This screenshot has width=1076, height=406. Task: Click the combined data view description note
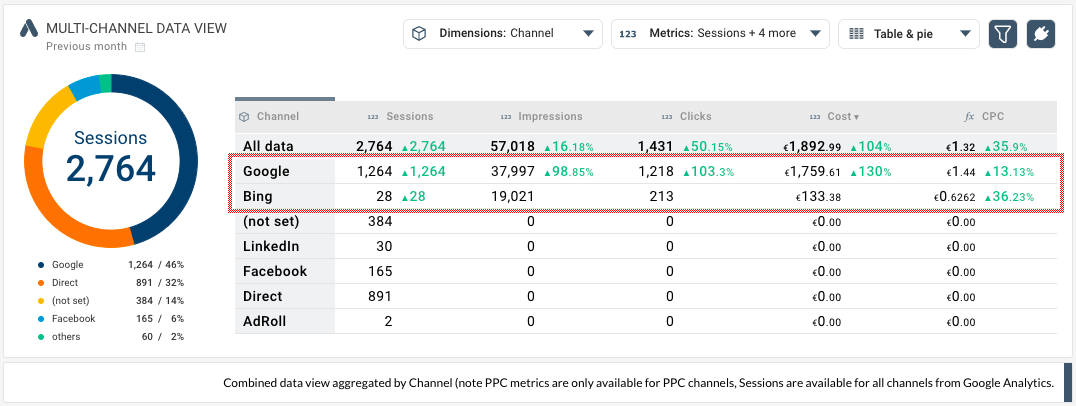638,383
